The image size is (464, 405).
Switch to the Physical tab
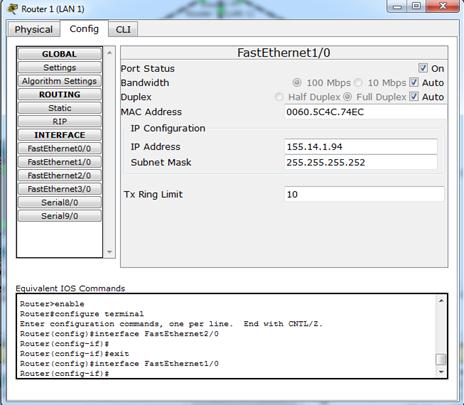coord(33,29)
